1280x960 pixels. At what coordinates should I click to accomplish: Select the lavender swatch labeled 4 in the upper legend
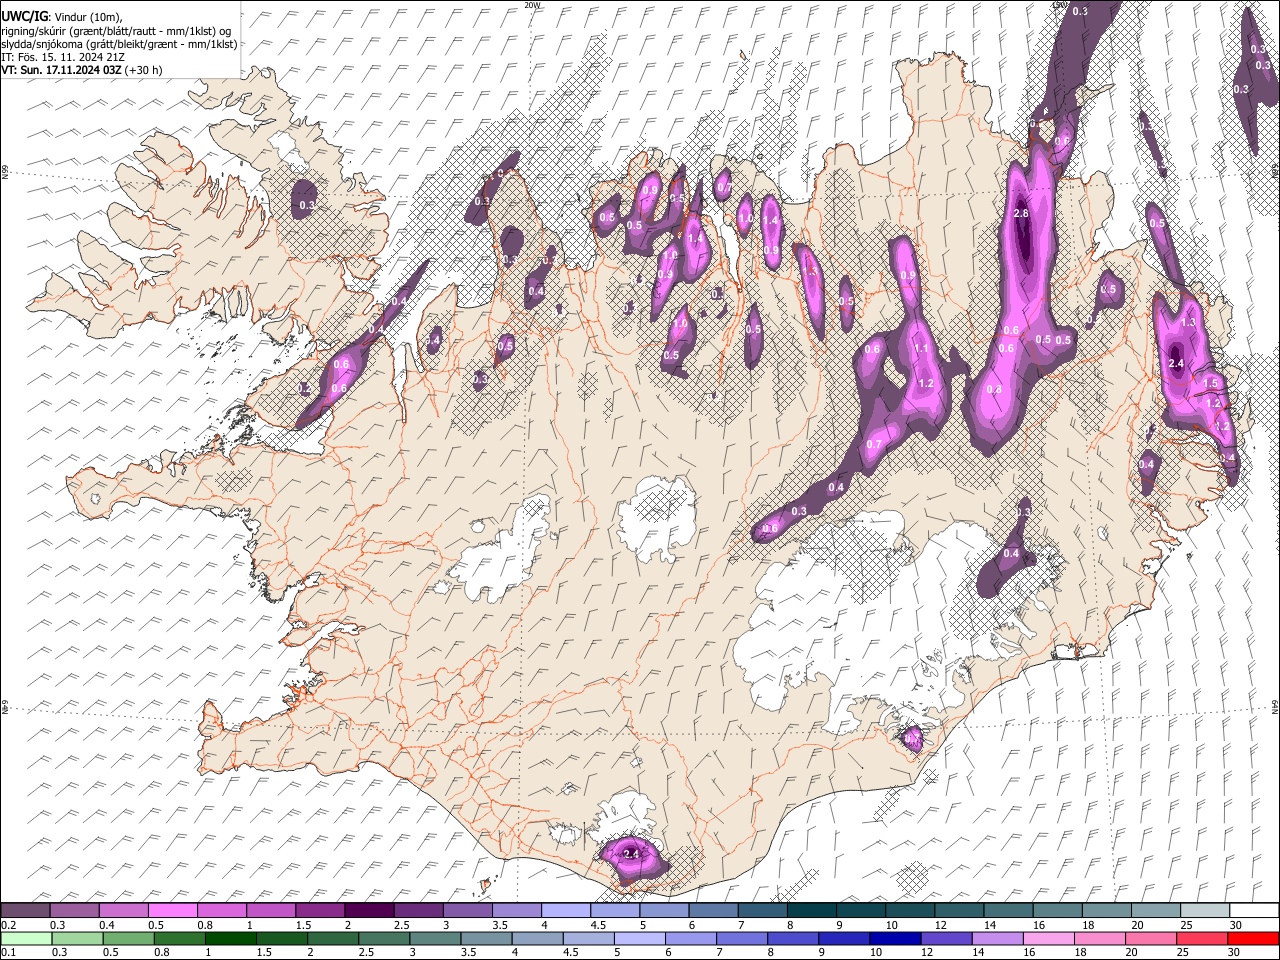[565, 910]
